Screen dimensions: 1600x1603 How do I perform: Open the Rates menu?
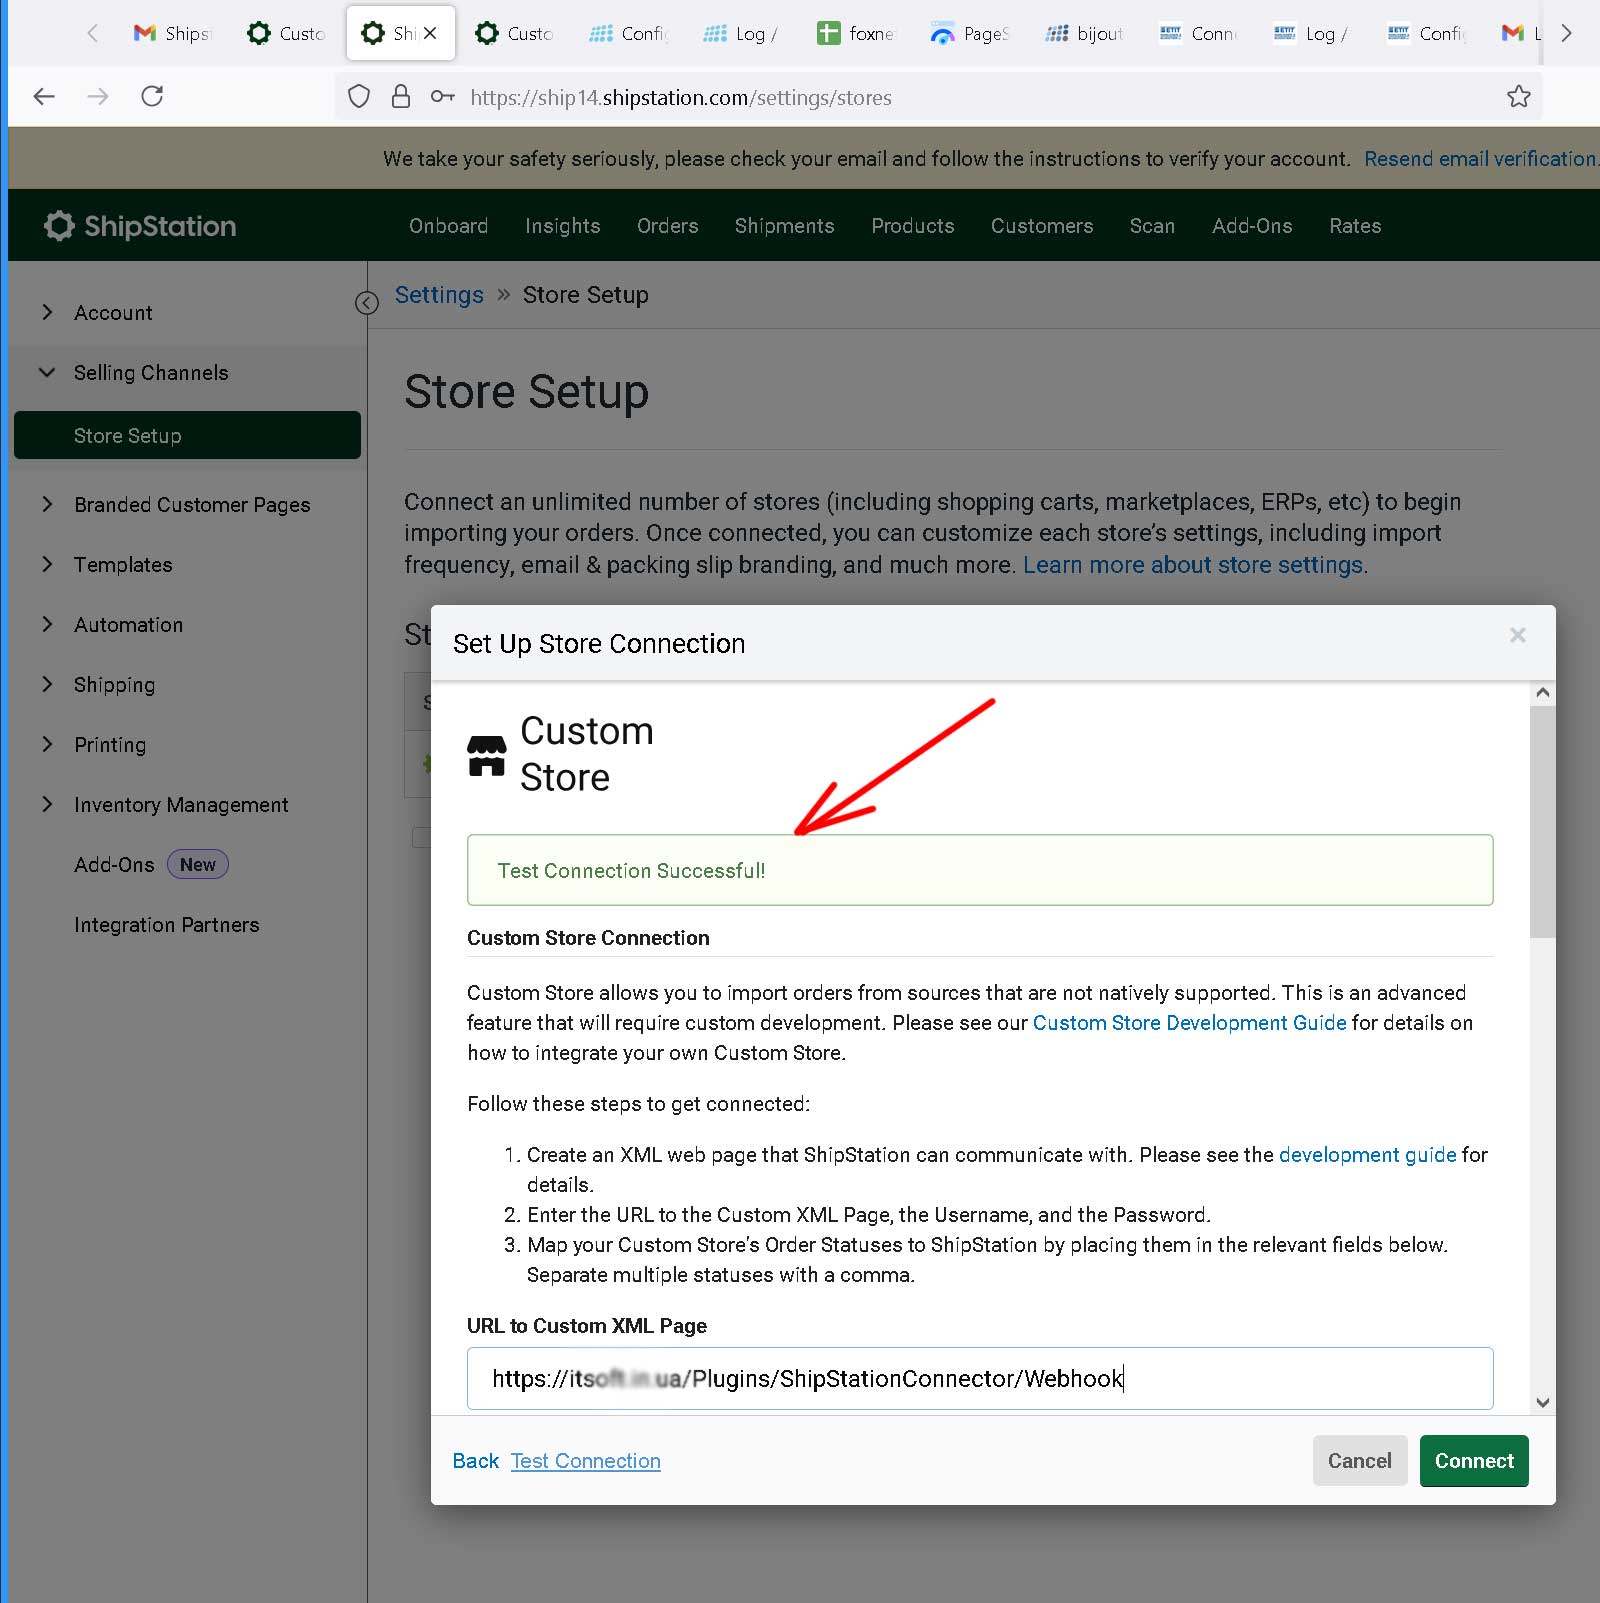[x=1355, y=226]
